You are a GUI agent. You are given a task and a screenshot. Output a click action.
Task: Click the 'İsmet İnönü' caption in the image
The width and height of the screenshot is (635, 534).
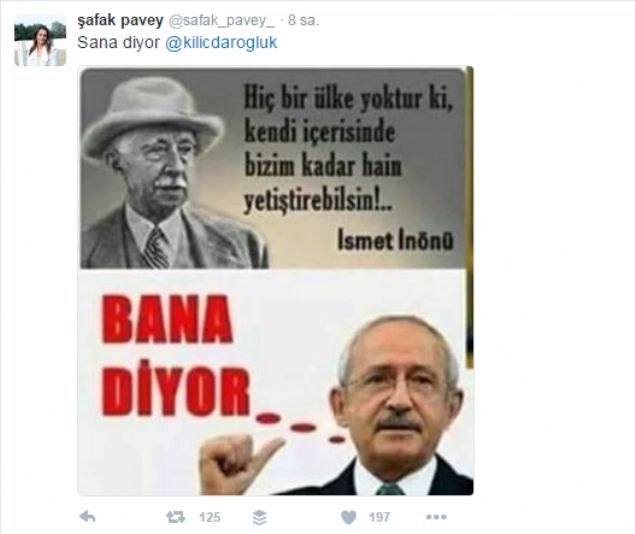[x=395, y=241]
